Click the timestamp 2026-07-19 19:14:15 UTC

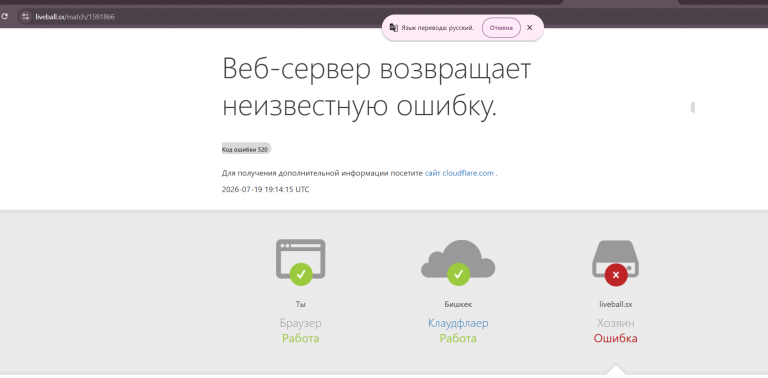click(265, 189)
